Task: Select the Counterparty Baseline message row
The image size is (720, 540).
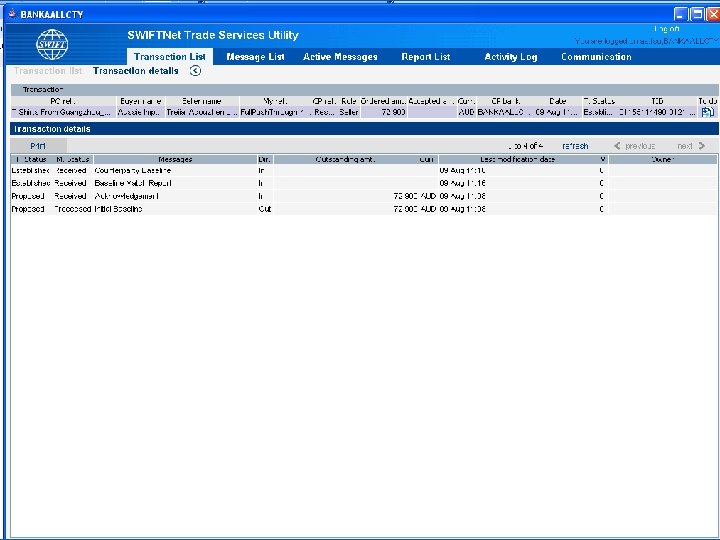Action: (363, 170)
